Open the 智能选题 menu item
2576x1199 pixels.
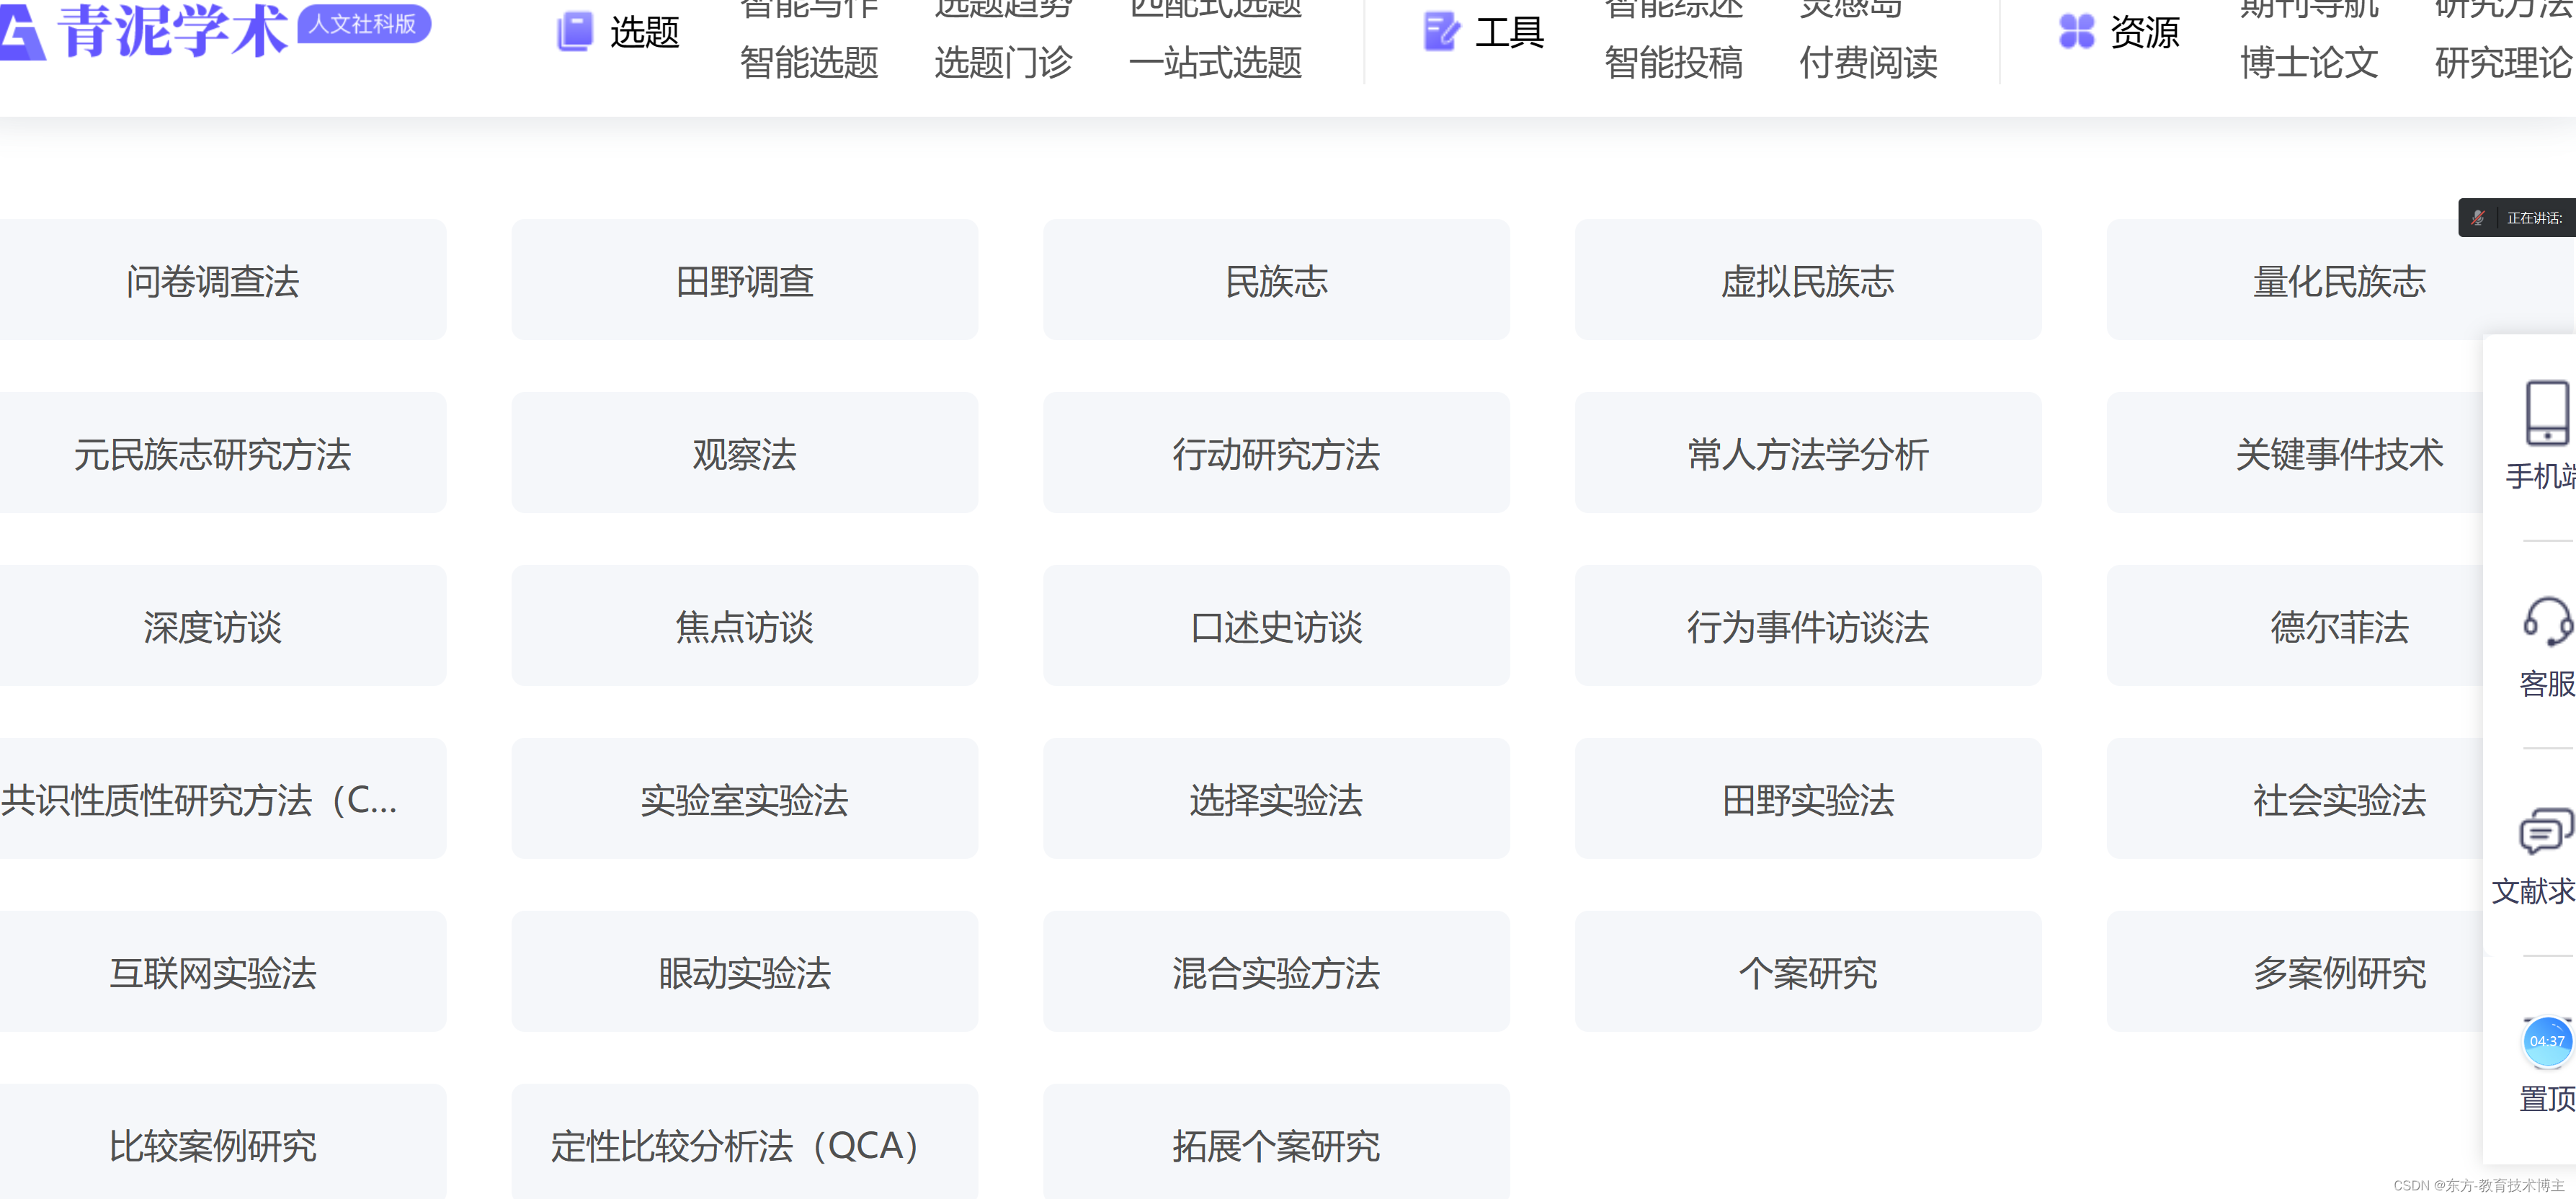point(808,63)
